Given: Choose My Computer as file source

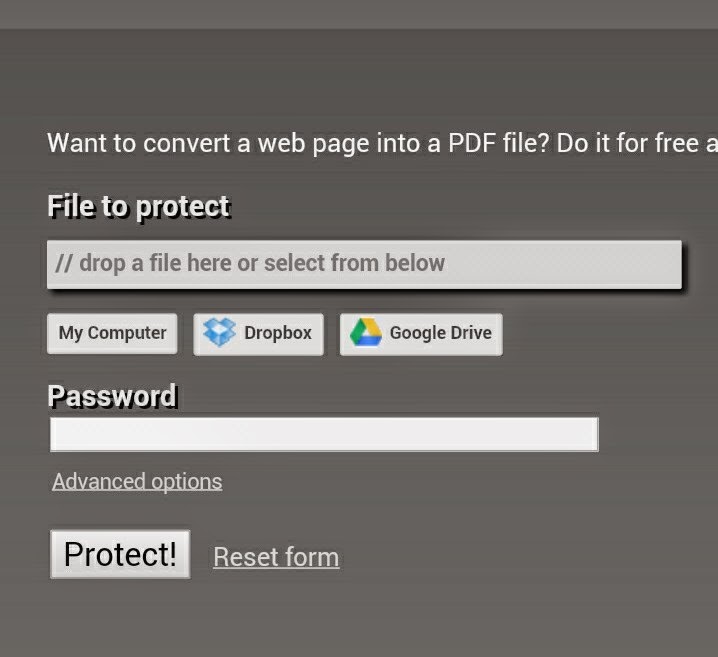Looking at the screenshot, I should [x=112, y=334].
